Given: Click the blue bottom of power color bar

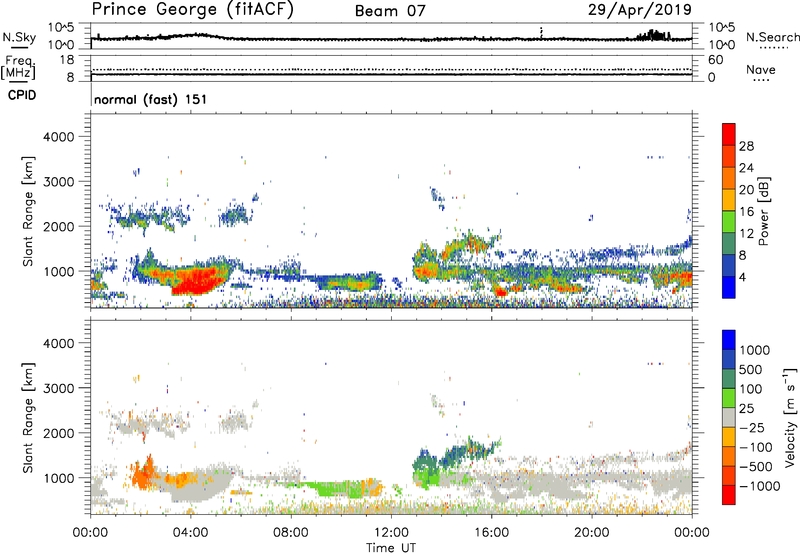Looking at the screenshot, I should (729, 287).
